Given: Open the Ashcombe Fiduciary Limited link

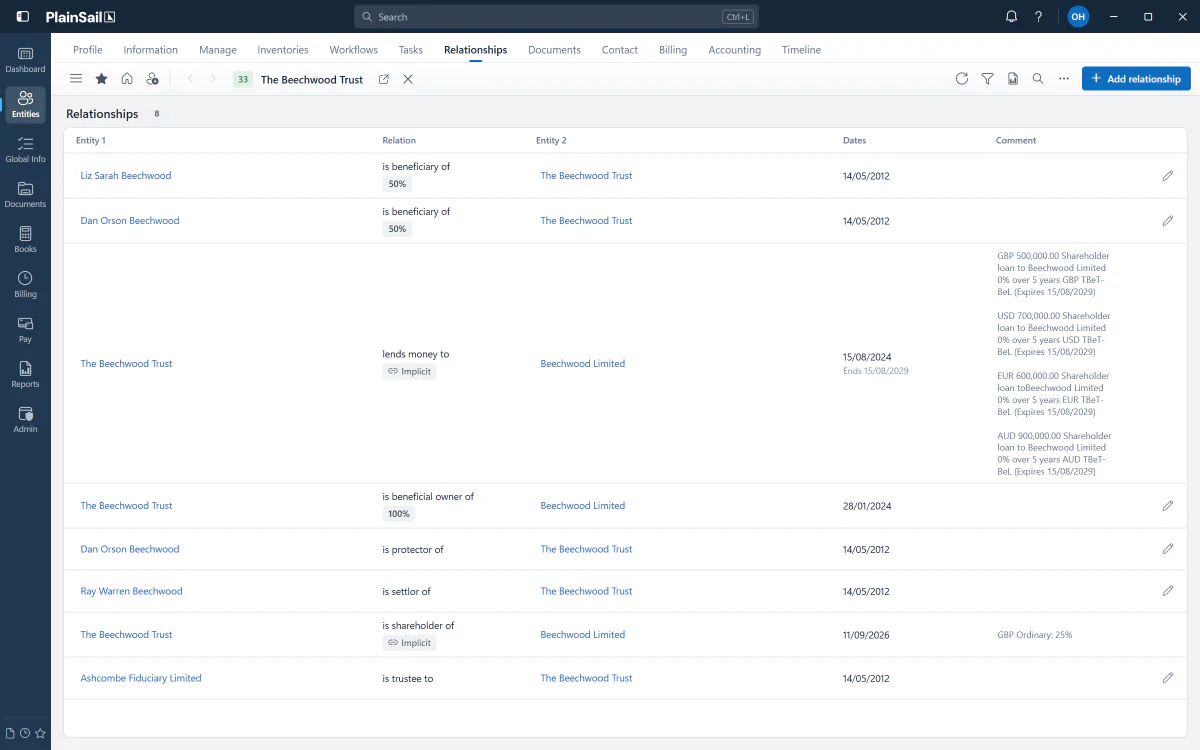Looking at the screenshot, I should coord(141,678).
